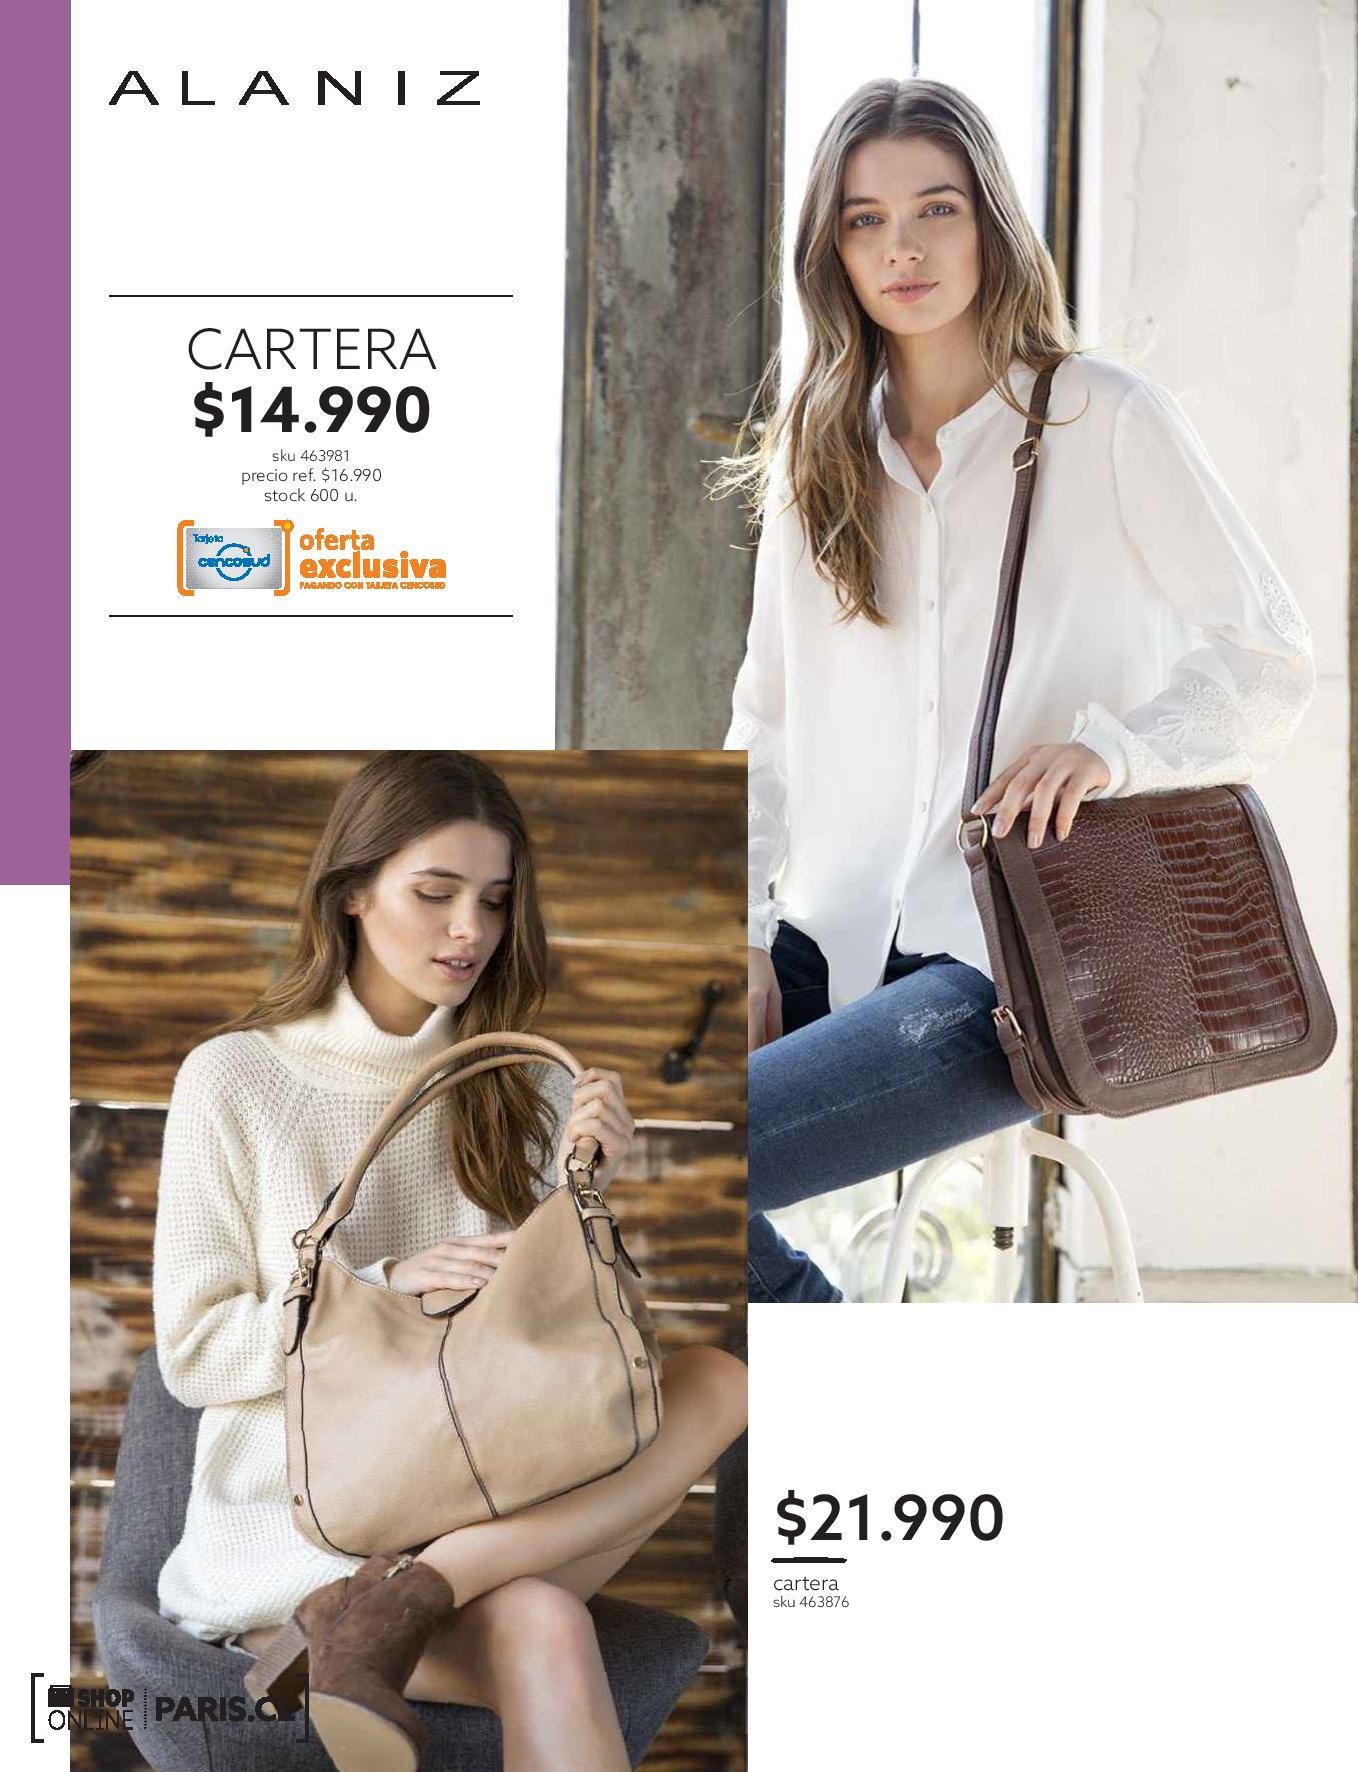Click the purple side color bar
Image resolution: width=1358 pixels, height=1772 pixels.
[x=34, y=442]
